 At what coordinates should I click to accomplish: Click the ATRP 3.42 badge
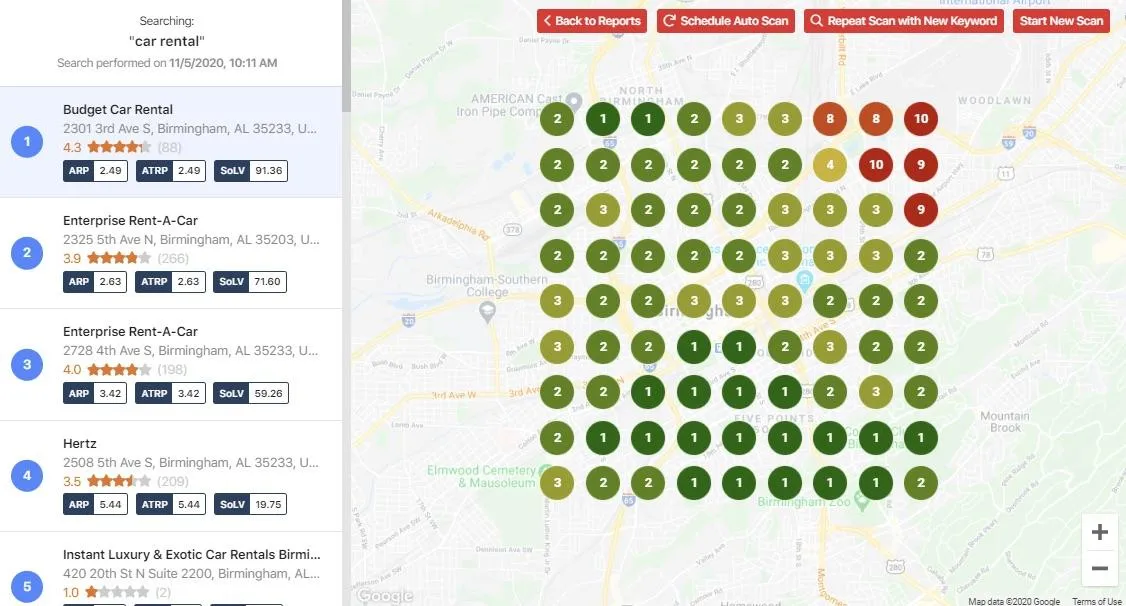point(170,393)
